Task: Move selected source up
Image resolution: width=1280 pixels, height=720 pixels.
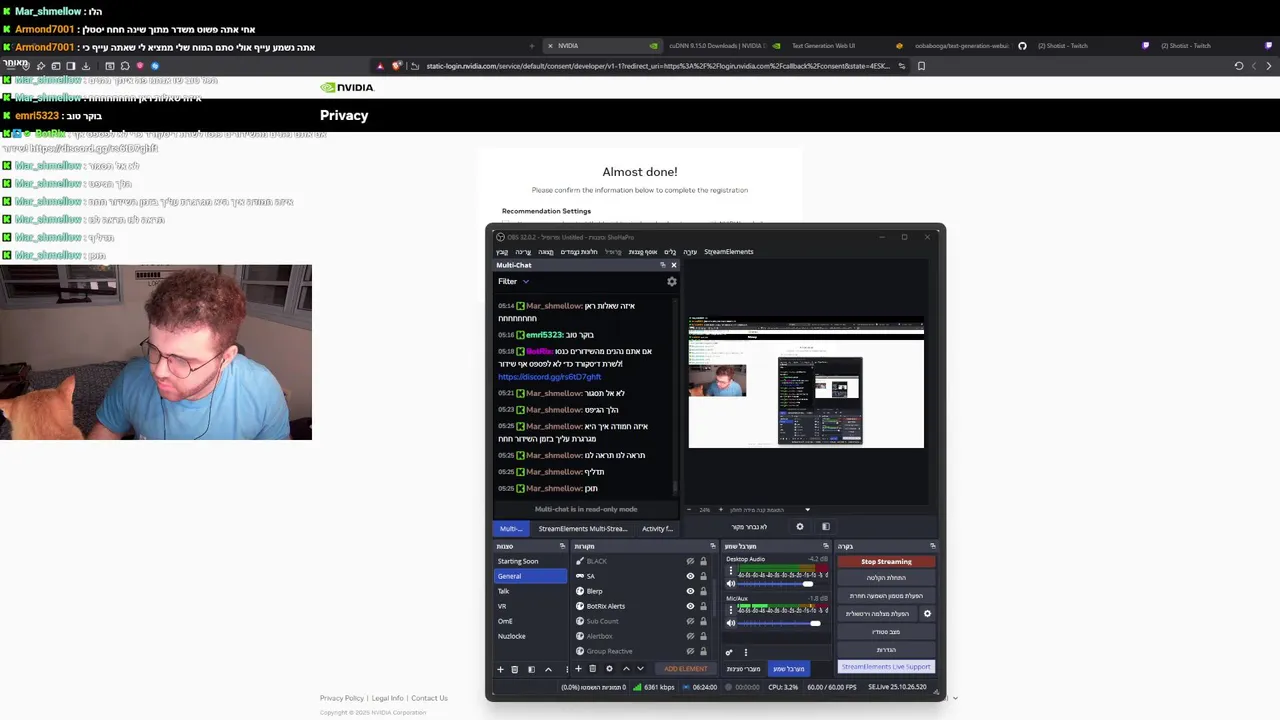Action: coord(626,669)
